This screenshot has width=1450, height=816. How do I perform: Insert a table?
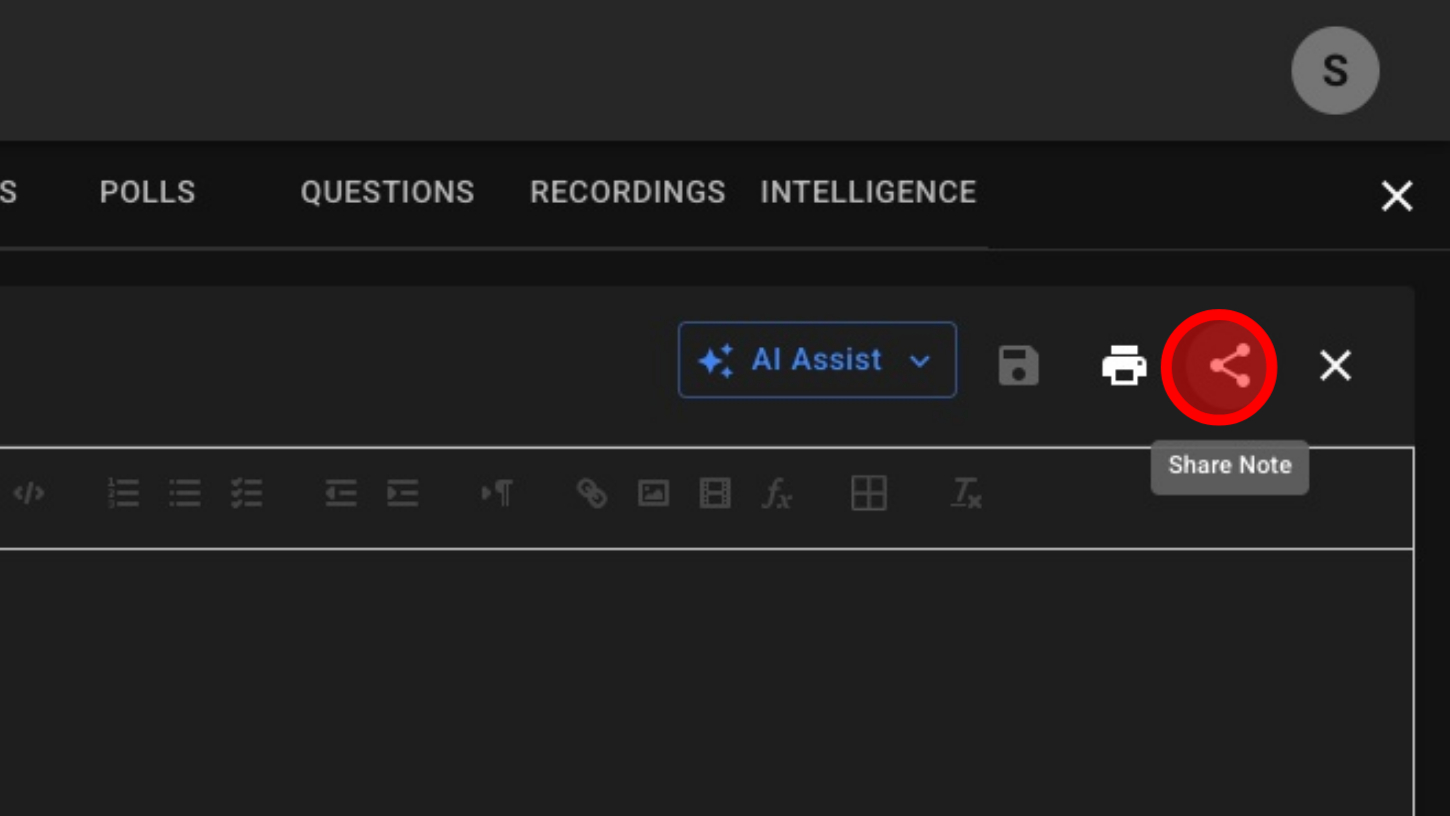[x=868, y=493]
